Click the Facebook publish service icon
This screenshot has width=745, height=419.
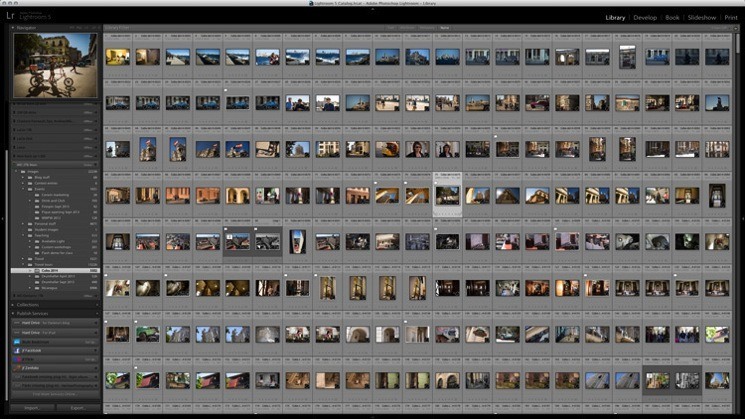click(17, 351)
